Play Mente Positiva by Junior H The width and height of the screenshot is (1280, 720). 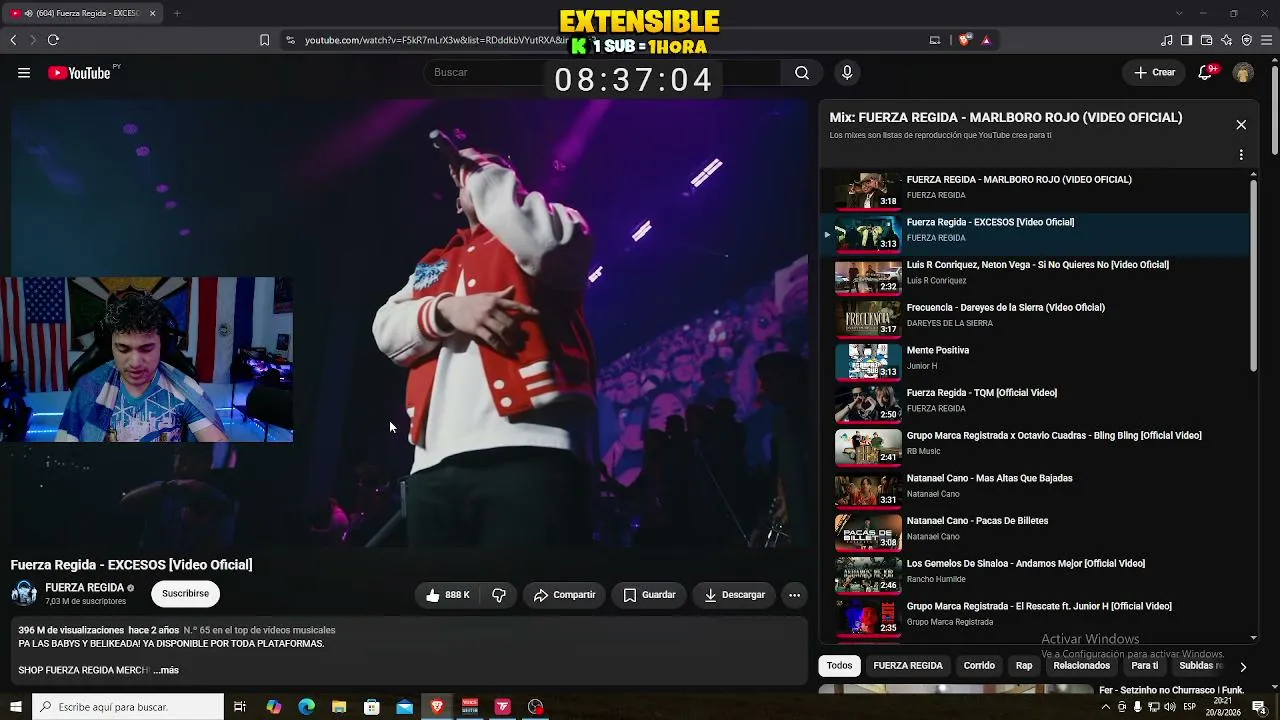(1035, 361)
